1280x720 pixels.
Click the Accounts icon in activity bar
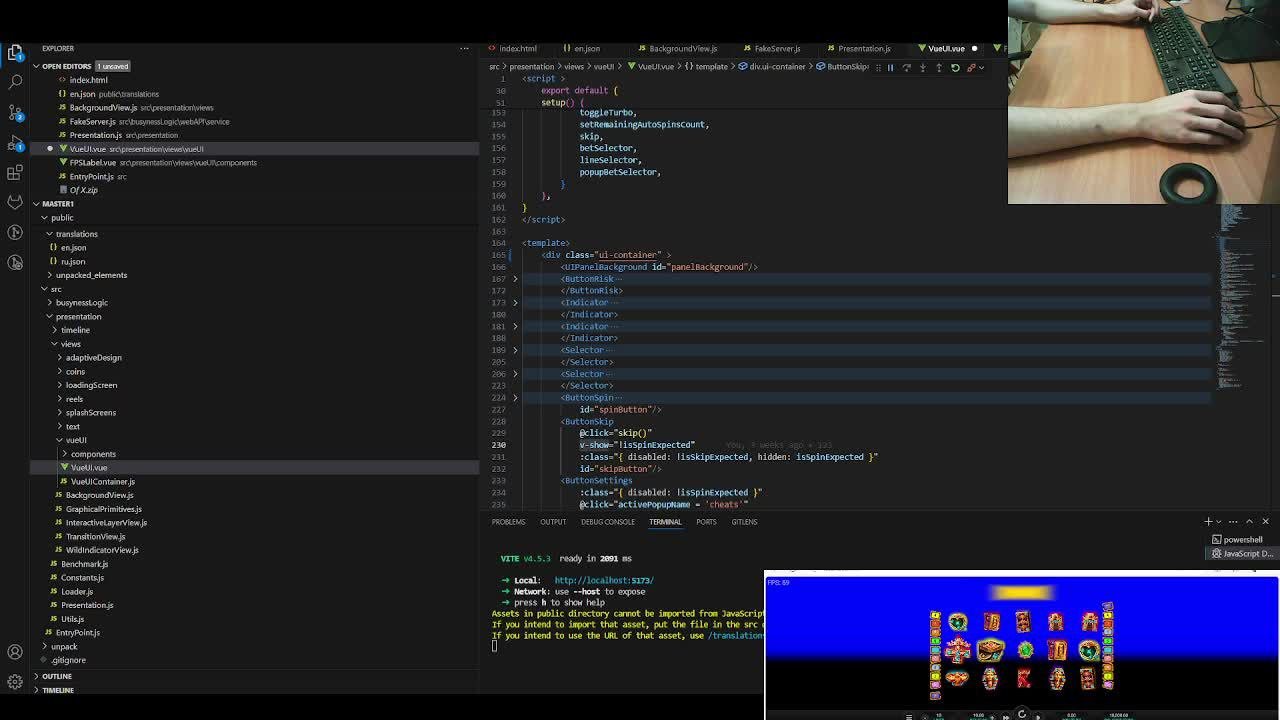15,652
